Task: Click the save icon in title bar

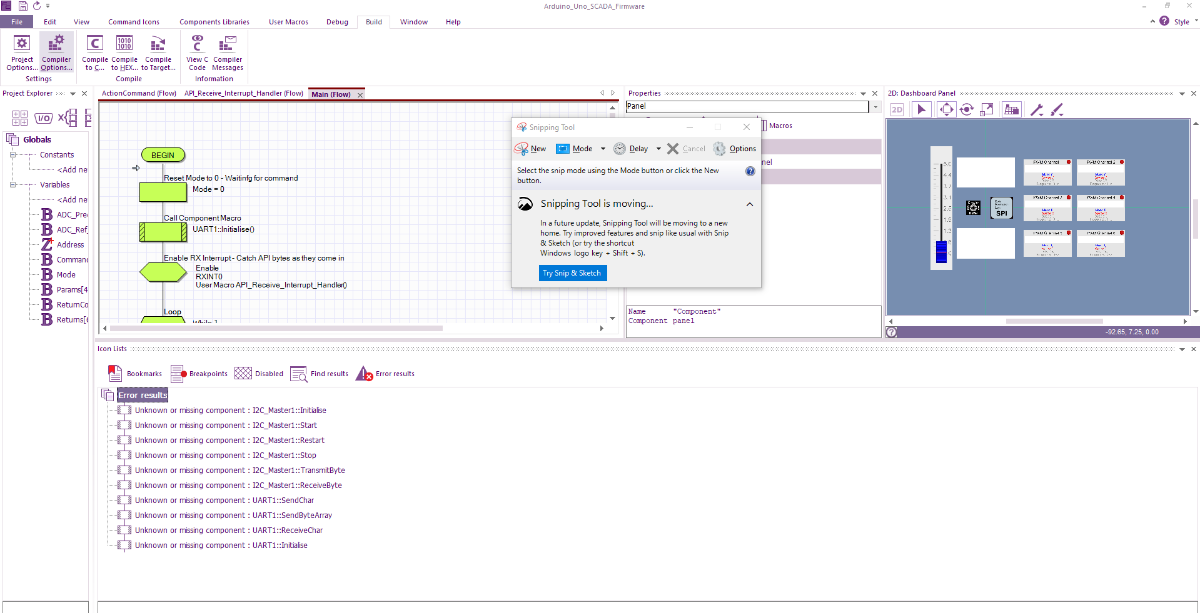Action: (x=22, y=5)
